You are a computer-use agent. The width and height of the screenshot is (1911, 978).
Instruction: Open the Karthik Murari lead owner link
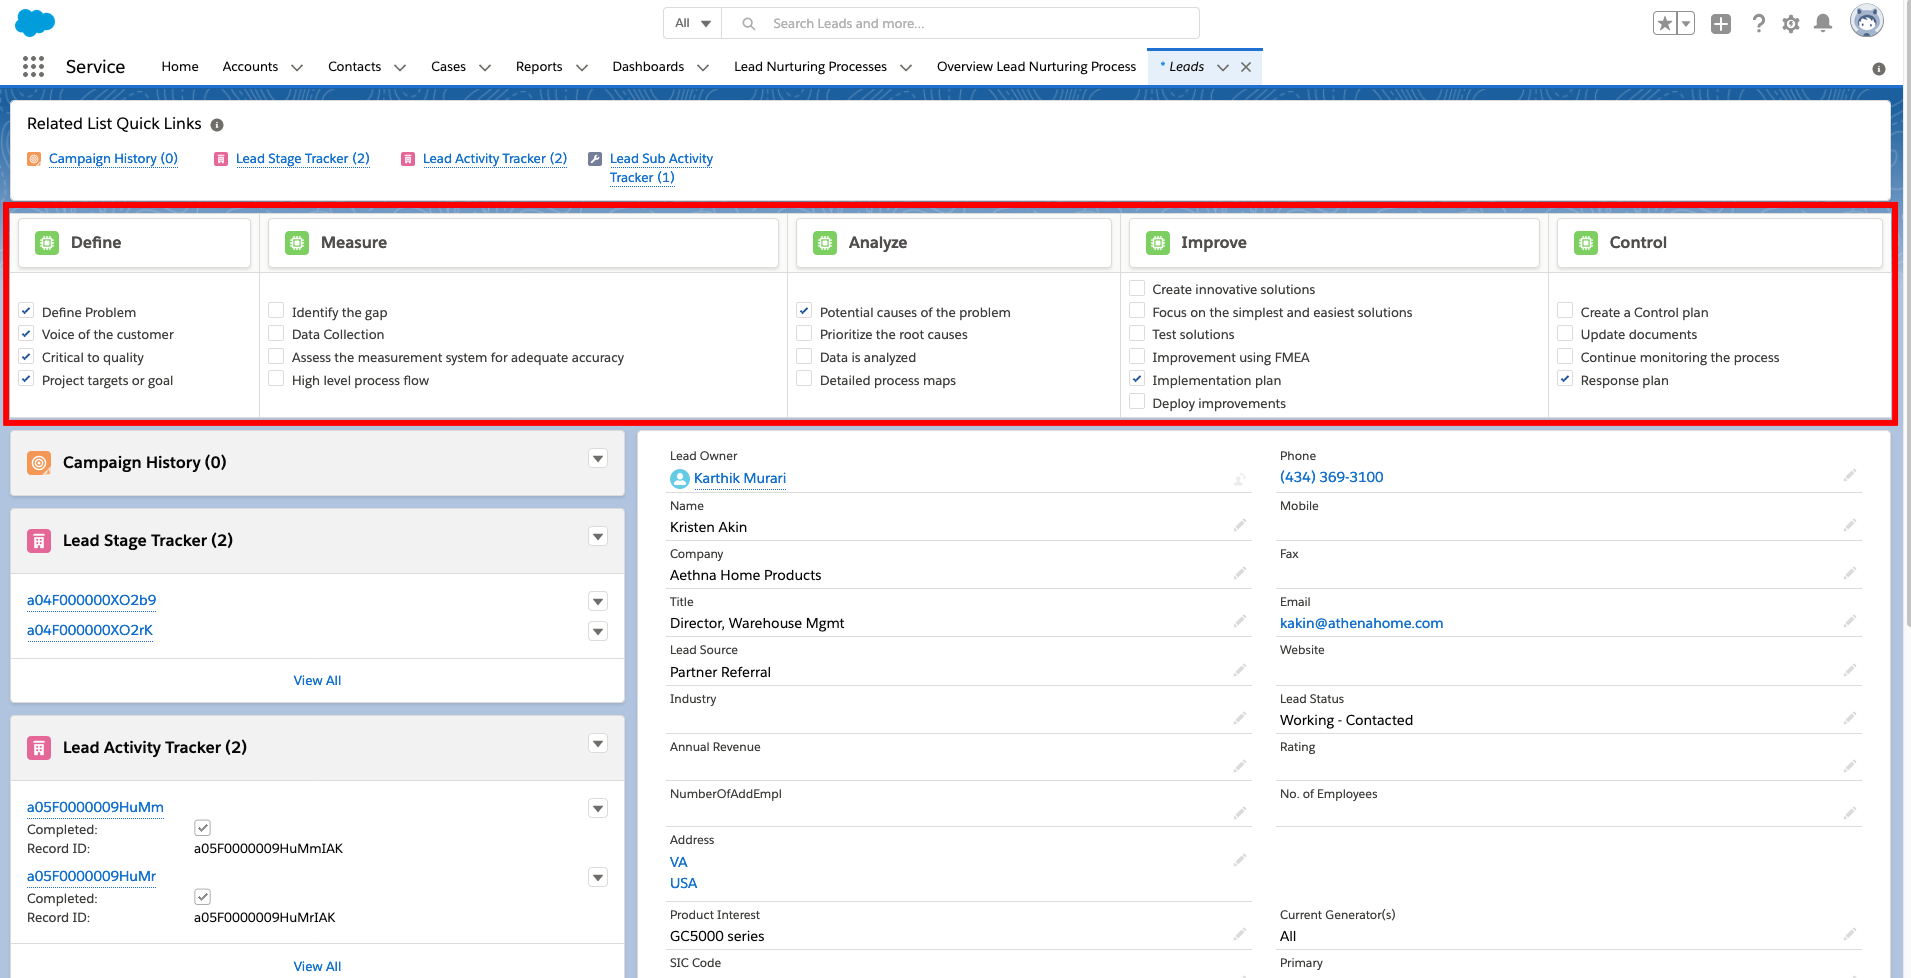[740, 478]
